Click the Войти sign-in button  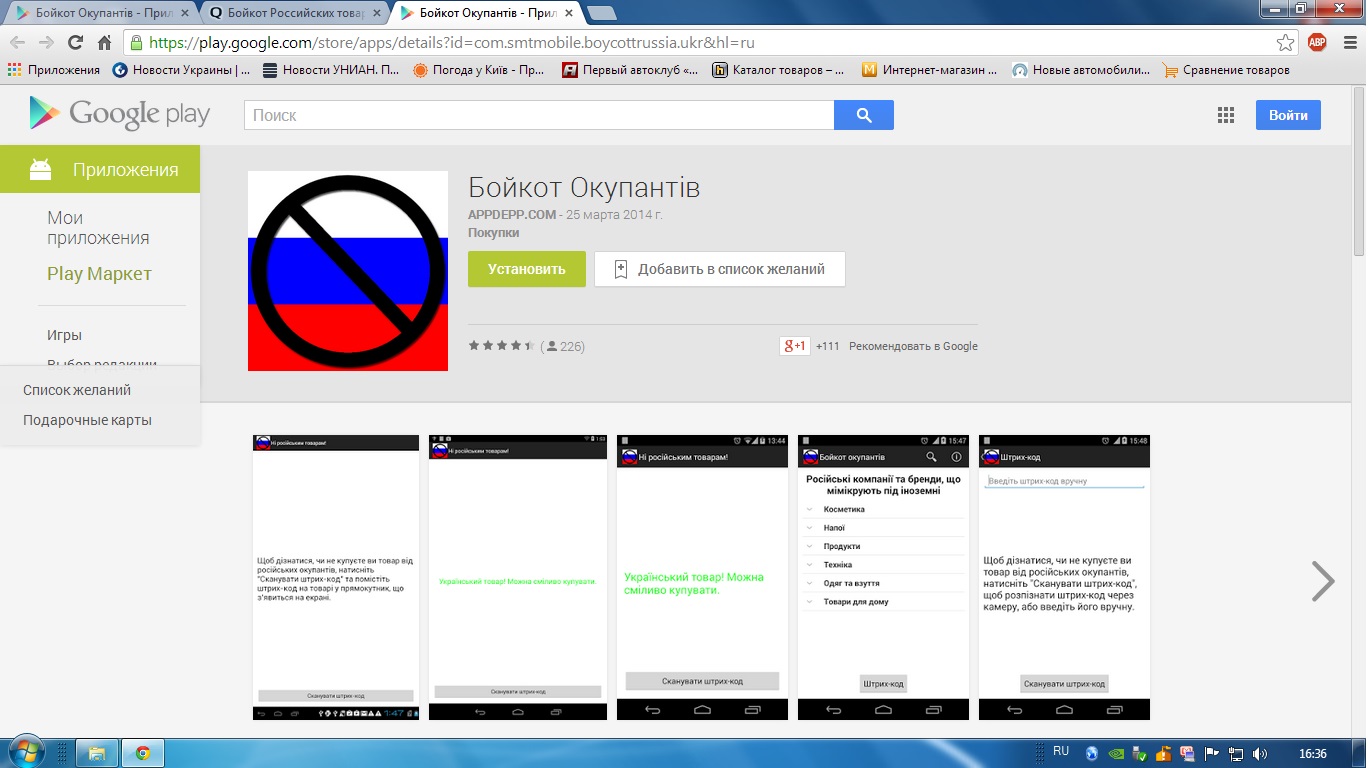[1288, 115]
